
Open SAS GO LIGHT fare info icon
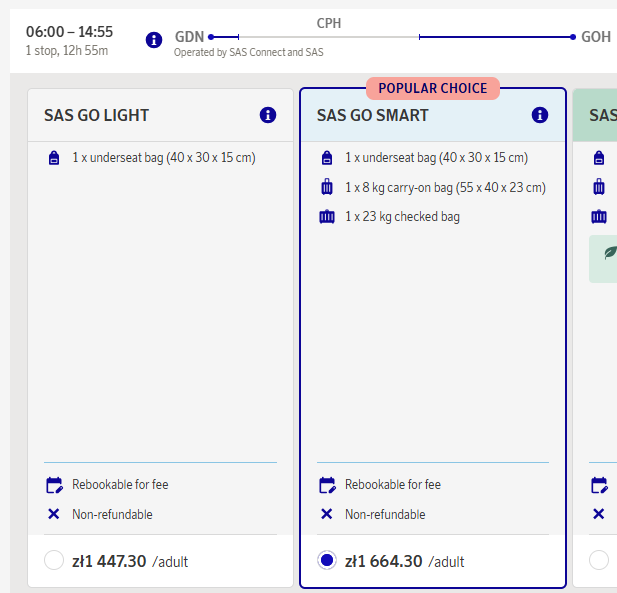click(268, 115)
